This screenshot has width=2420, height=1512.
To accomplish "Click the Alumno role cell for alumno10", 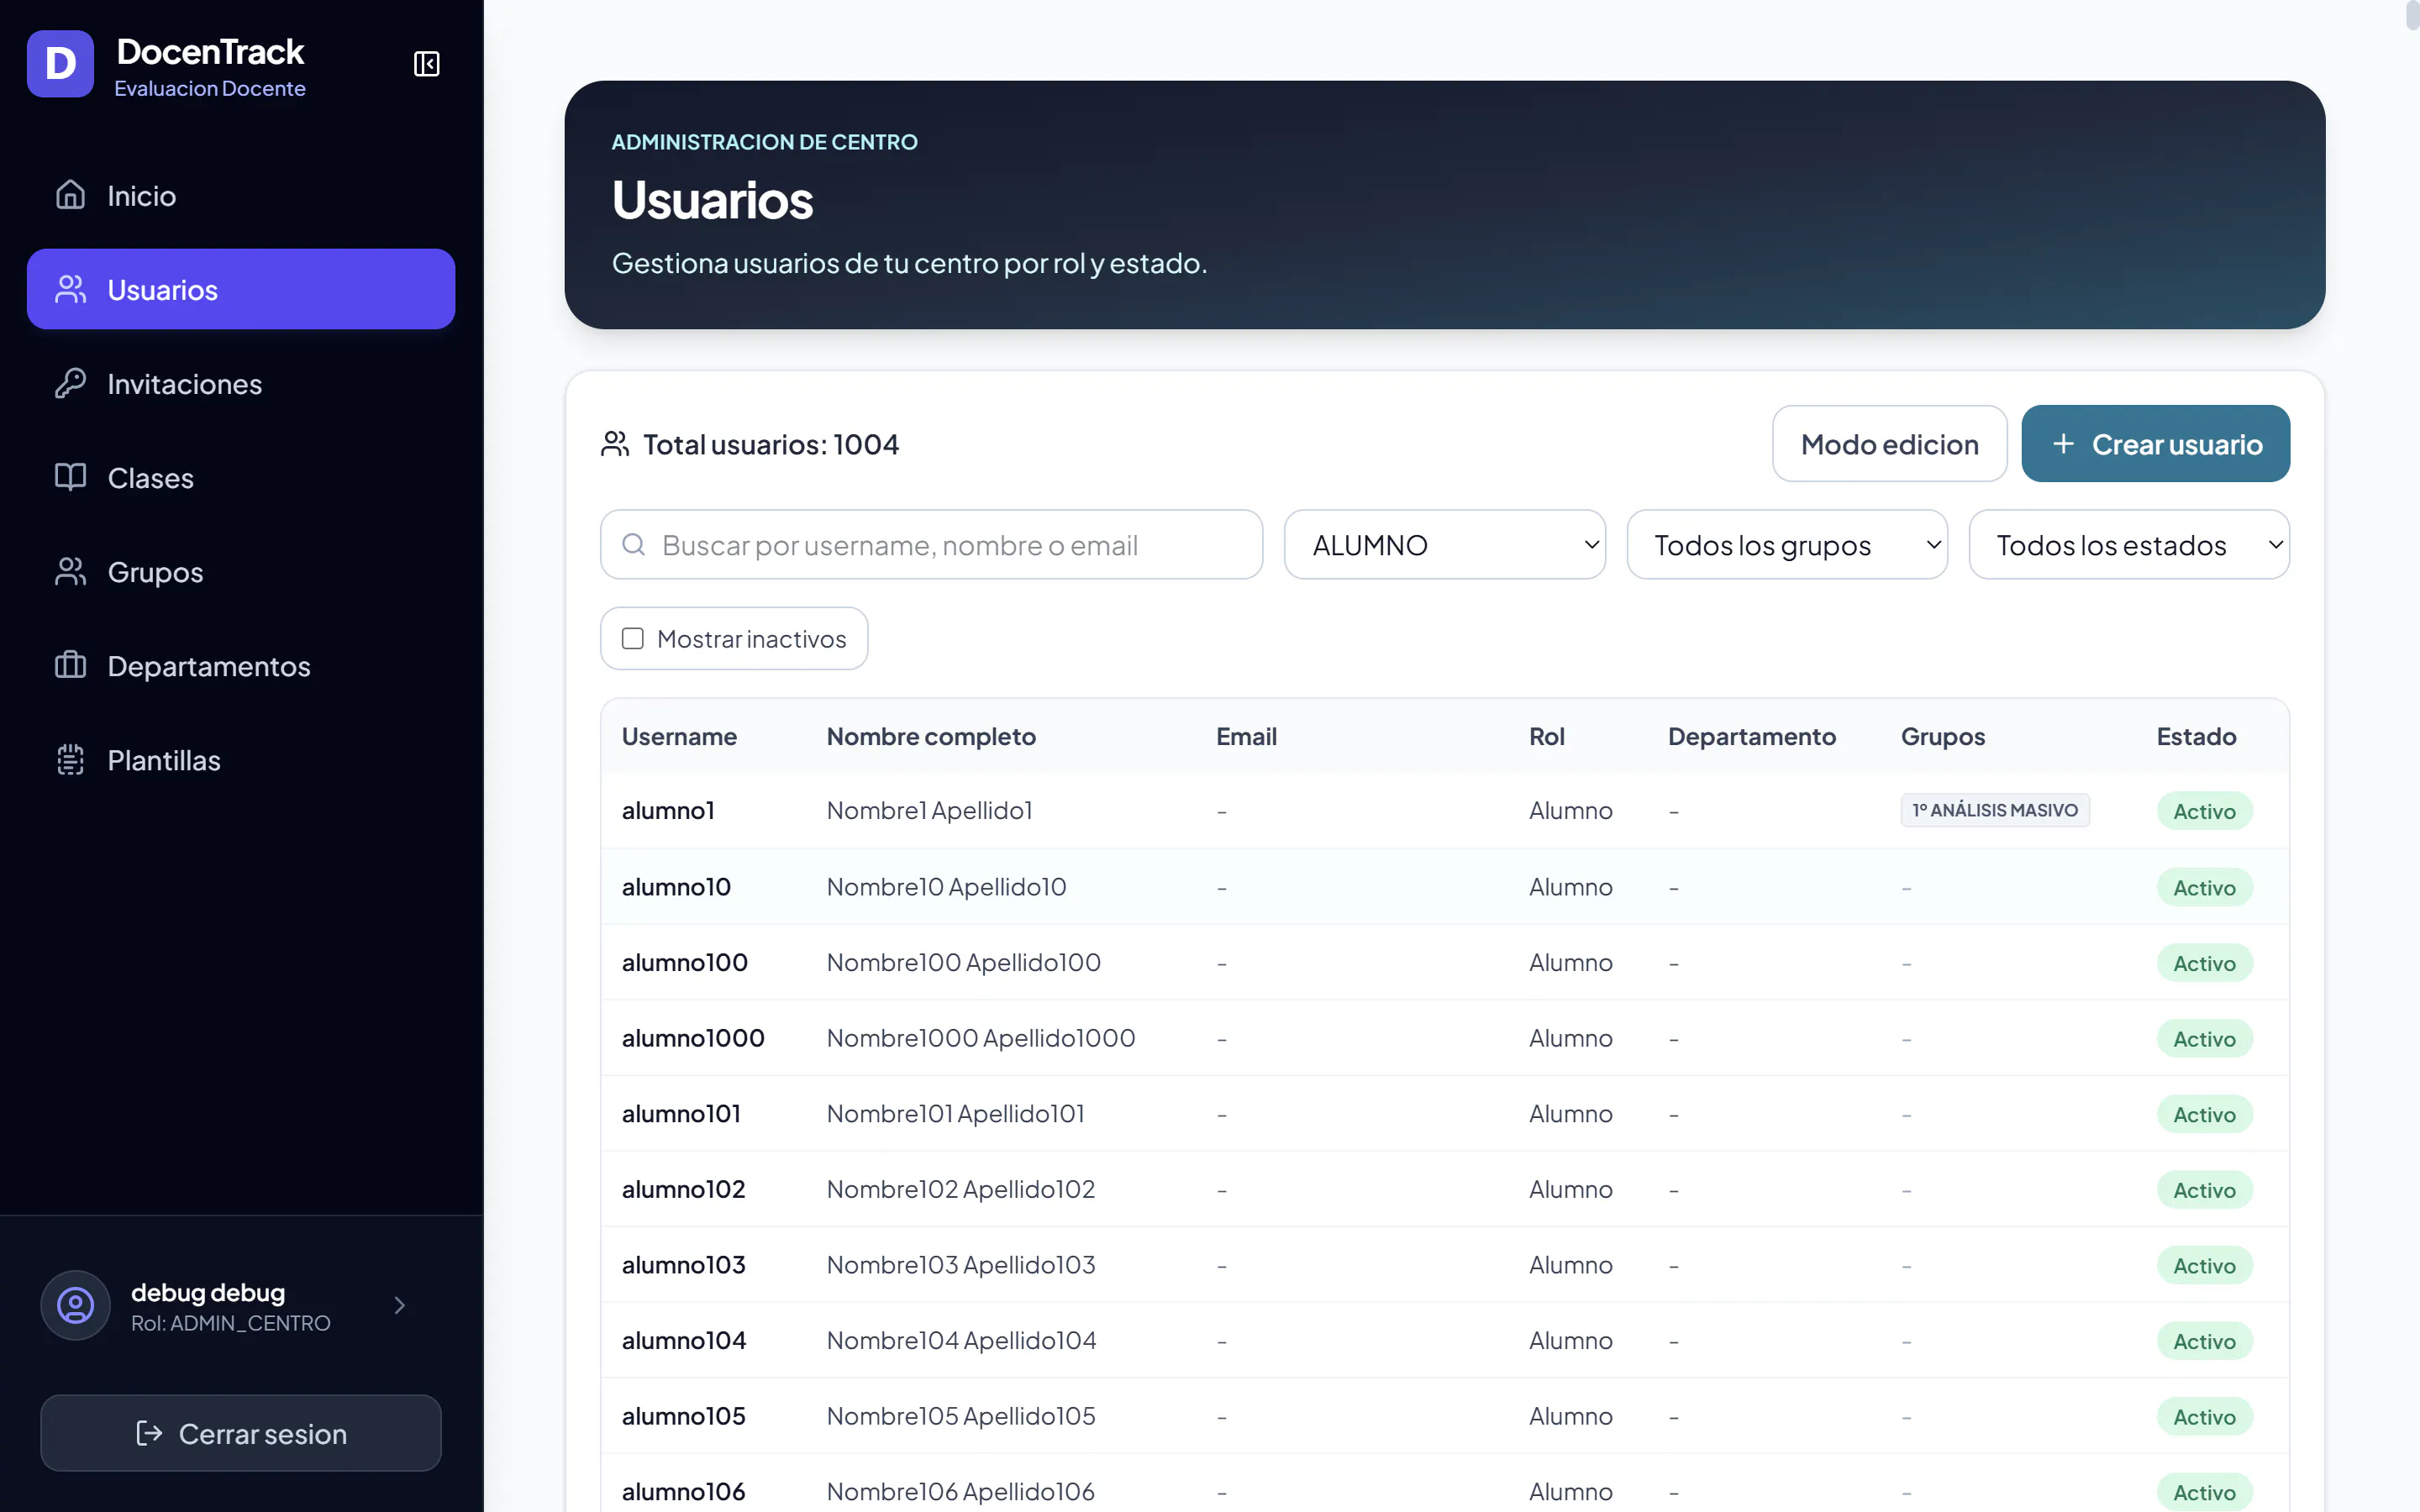I will click(1570, 886).
